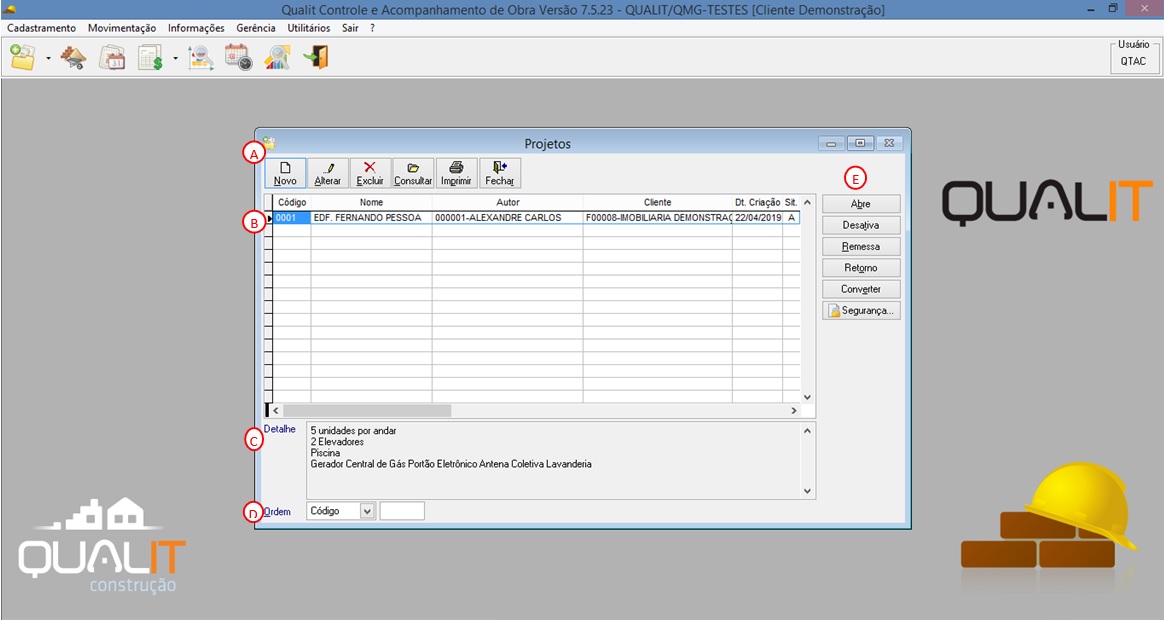Open the Movimentação menu
This screenshot has width=1164, height=620.
pos(122,27)
